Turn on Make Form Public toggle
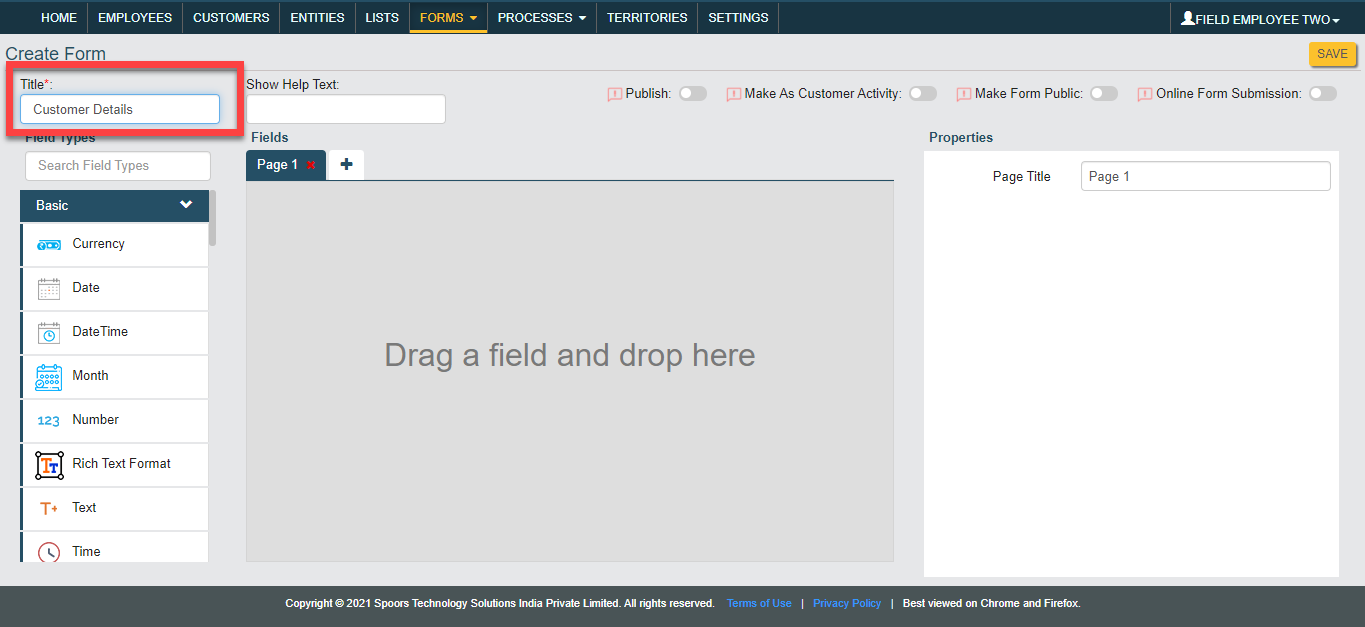The width and height of the screenshot is (1365, 627). click(1103, 94)
